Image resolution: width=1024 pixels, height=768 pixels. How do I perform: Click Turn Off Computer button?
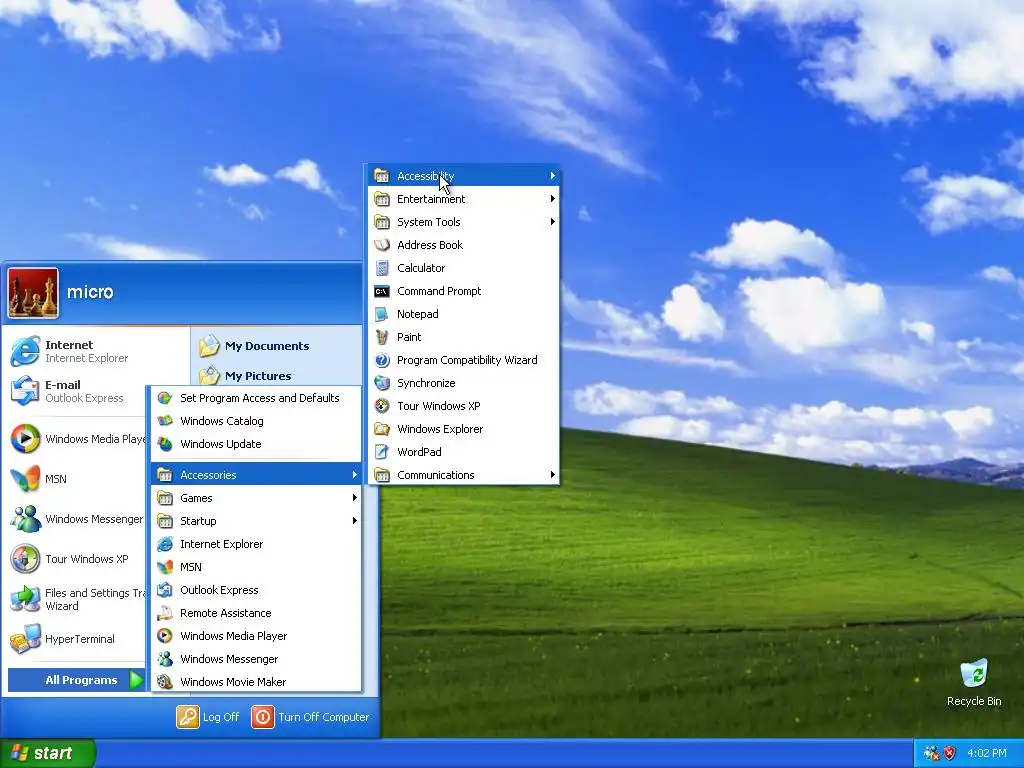pyautogui.click(x=311, y=716)
